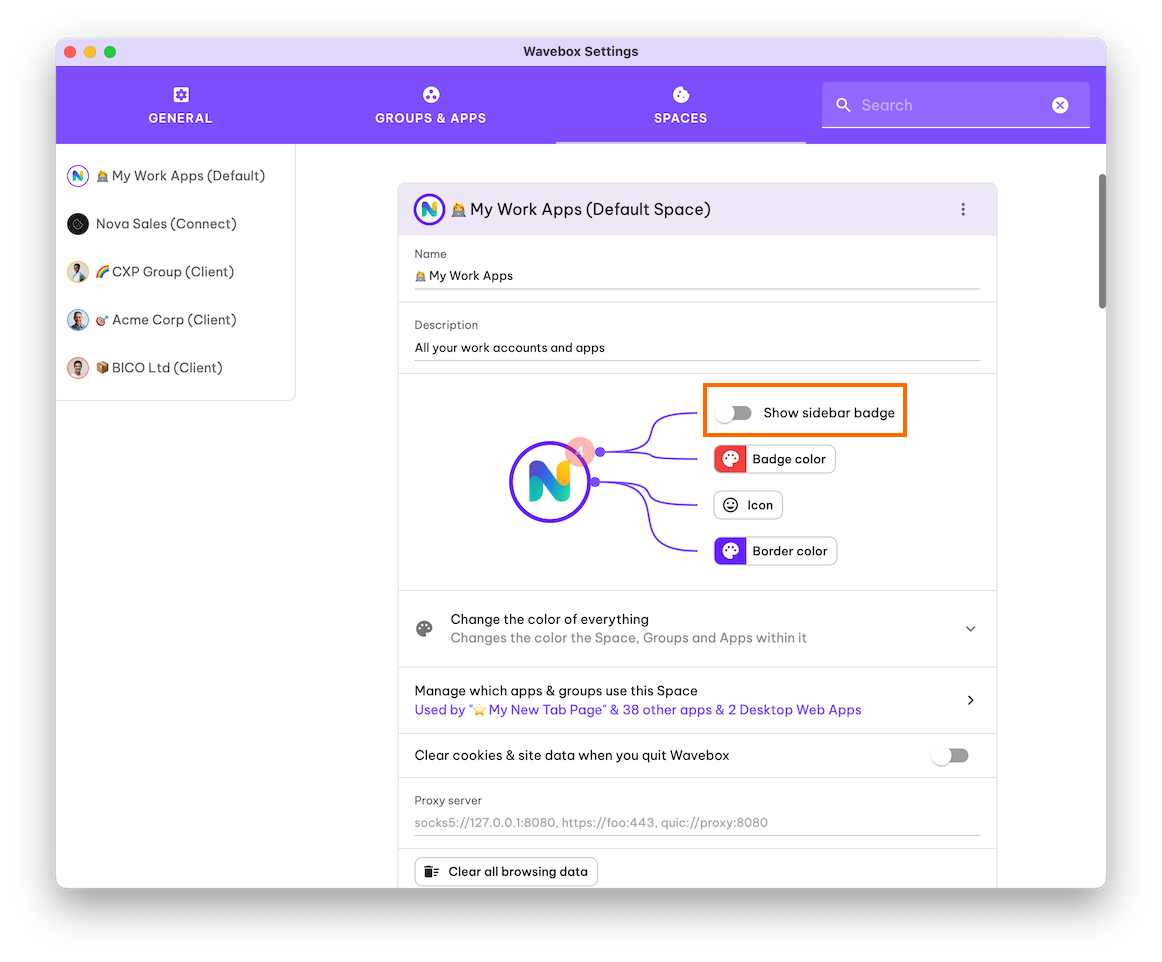The image size is (1162, 962).
Task: Select CXP Group (Client) space
Action: coord(176,272)
